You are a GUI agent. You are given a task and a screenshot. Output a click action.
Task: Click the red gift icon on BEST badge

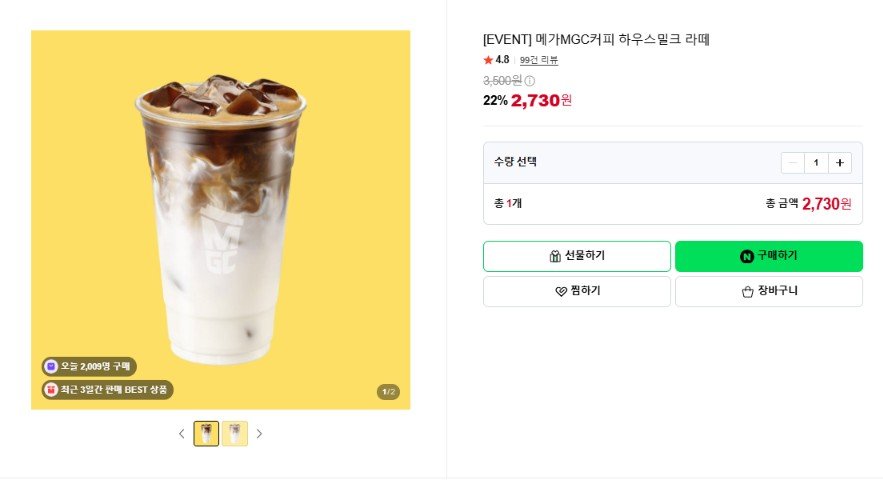(x=51, y=390)
